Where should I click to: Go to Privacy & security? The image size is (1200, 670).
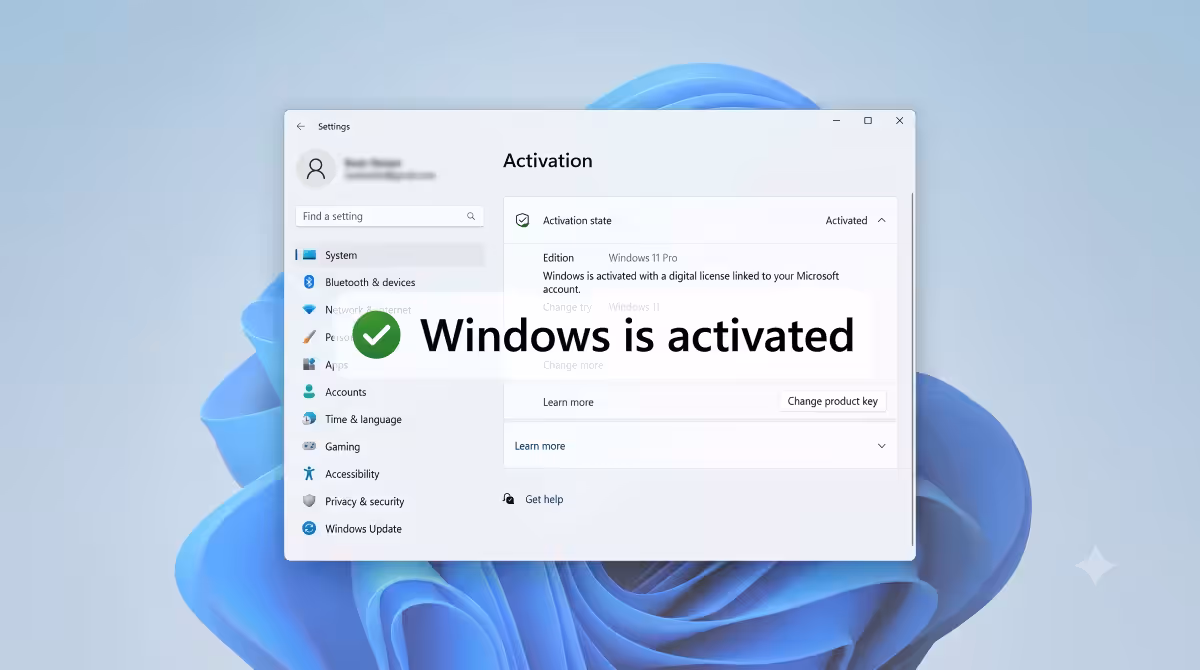390,501
